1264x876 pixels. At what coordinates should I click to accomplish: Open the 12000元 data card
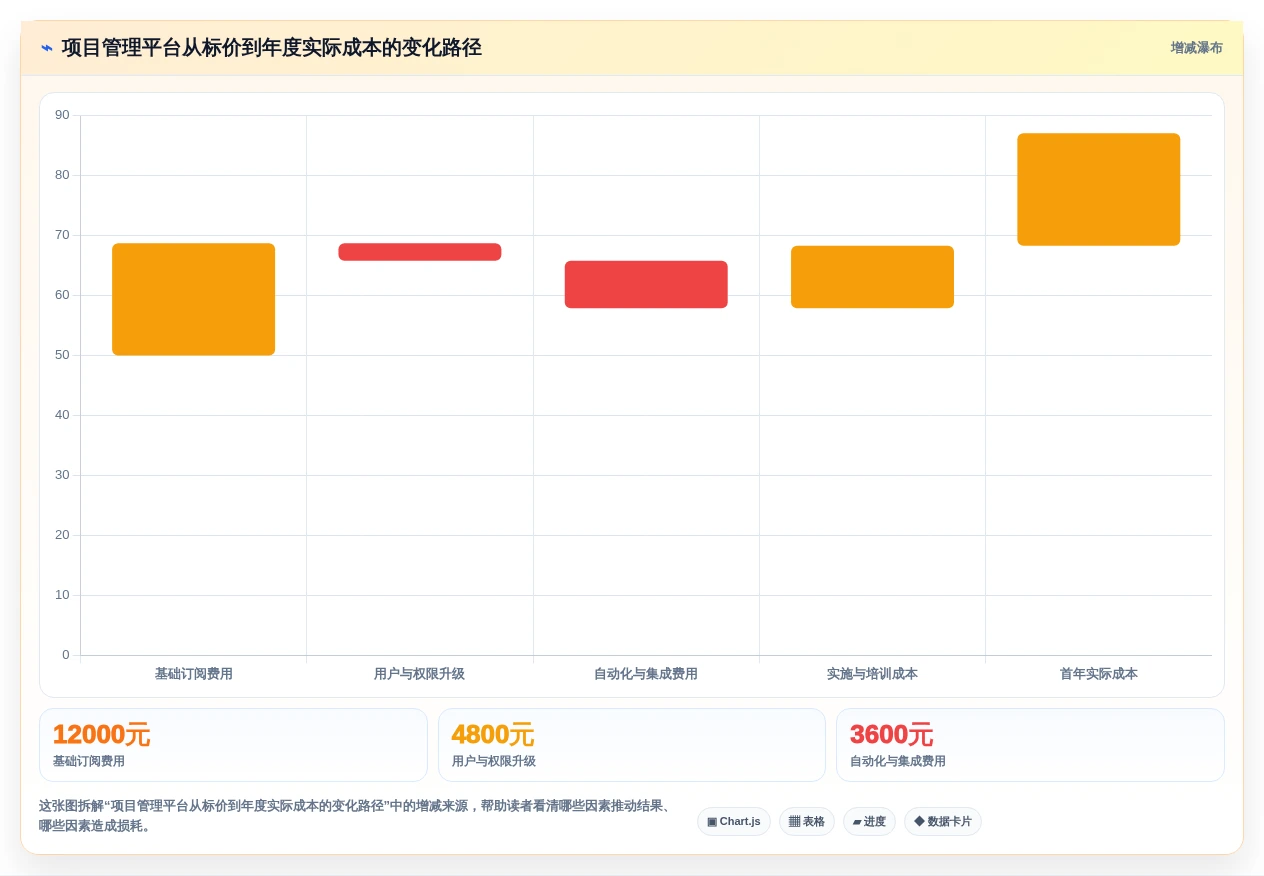point(233,745)
